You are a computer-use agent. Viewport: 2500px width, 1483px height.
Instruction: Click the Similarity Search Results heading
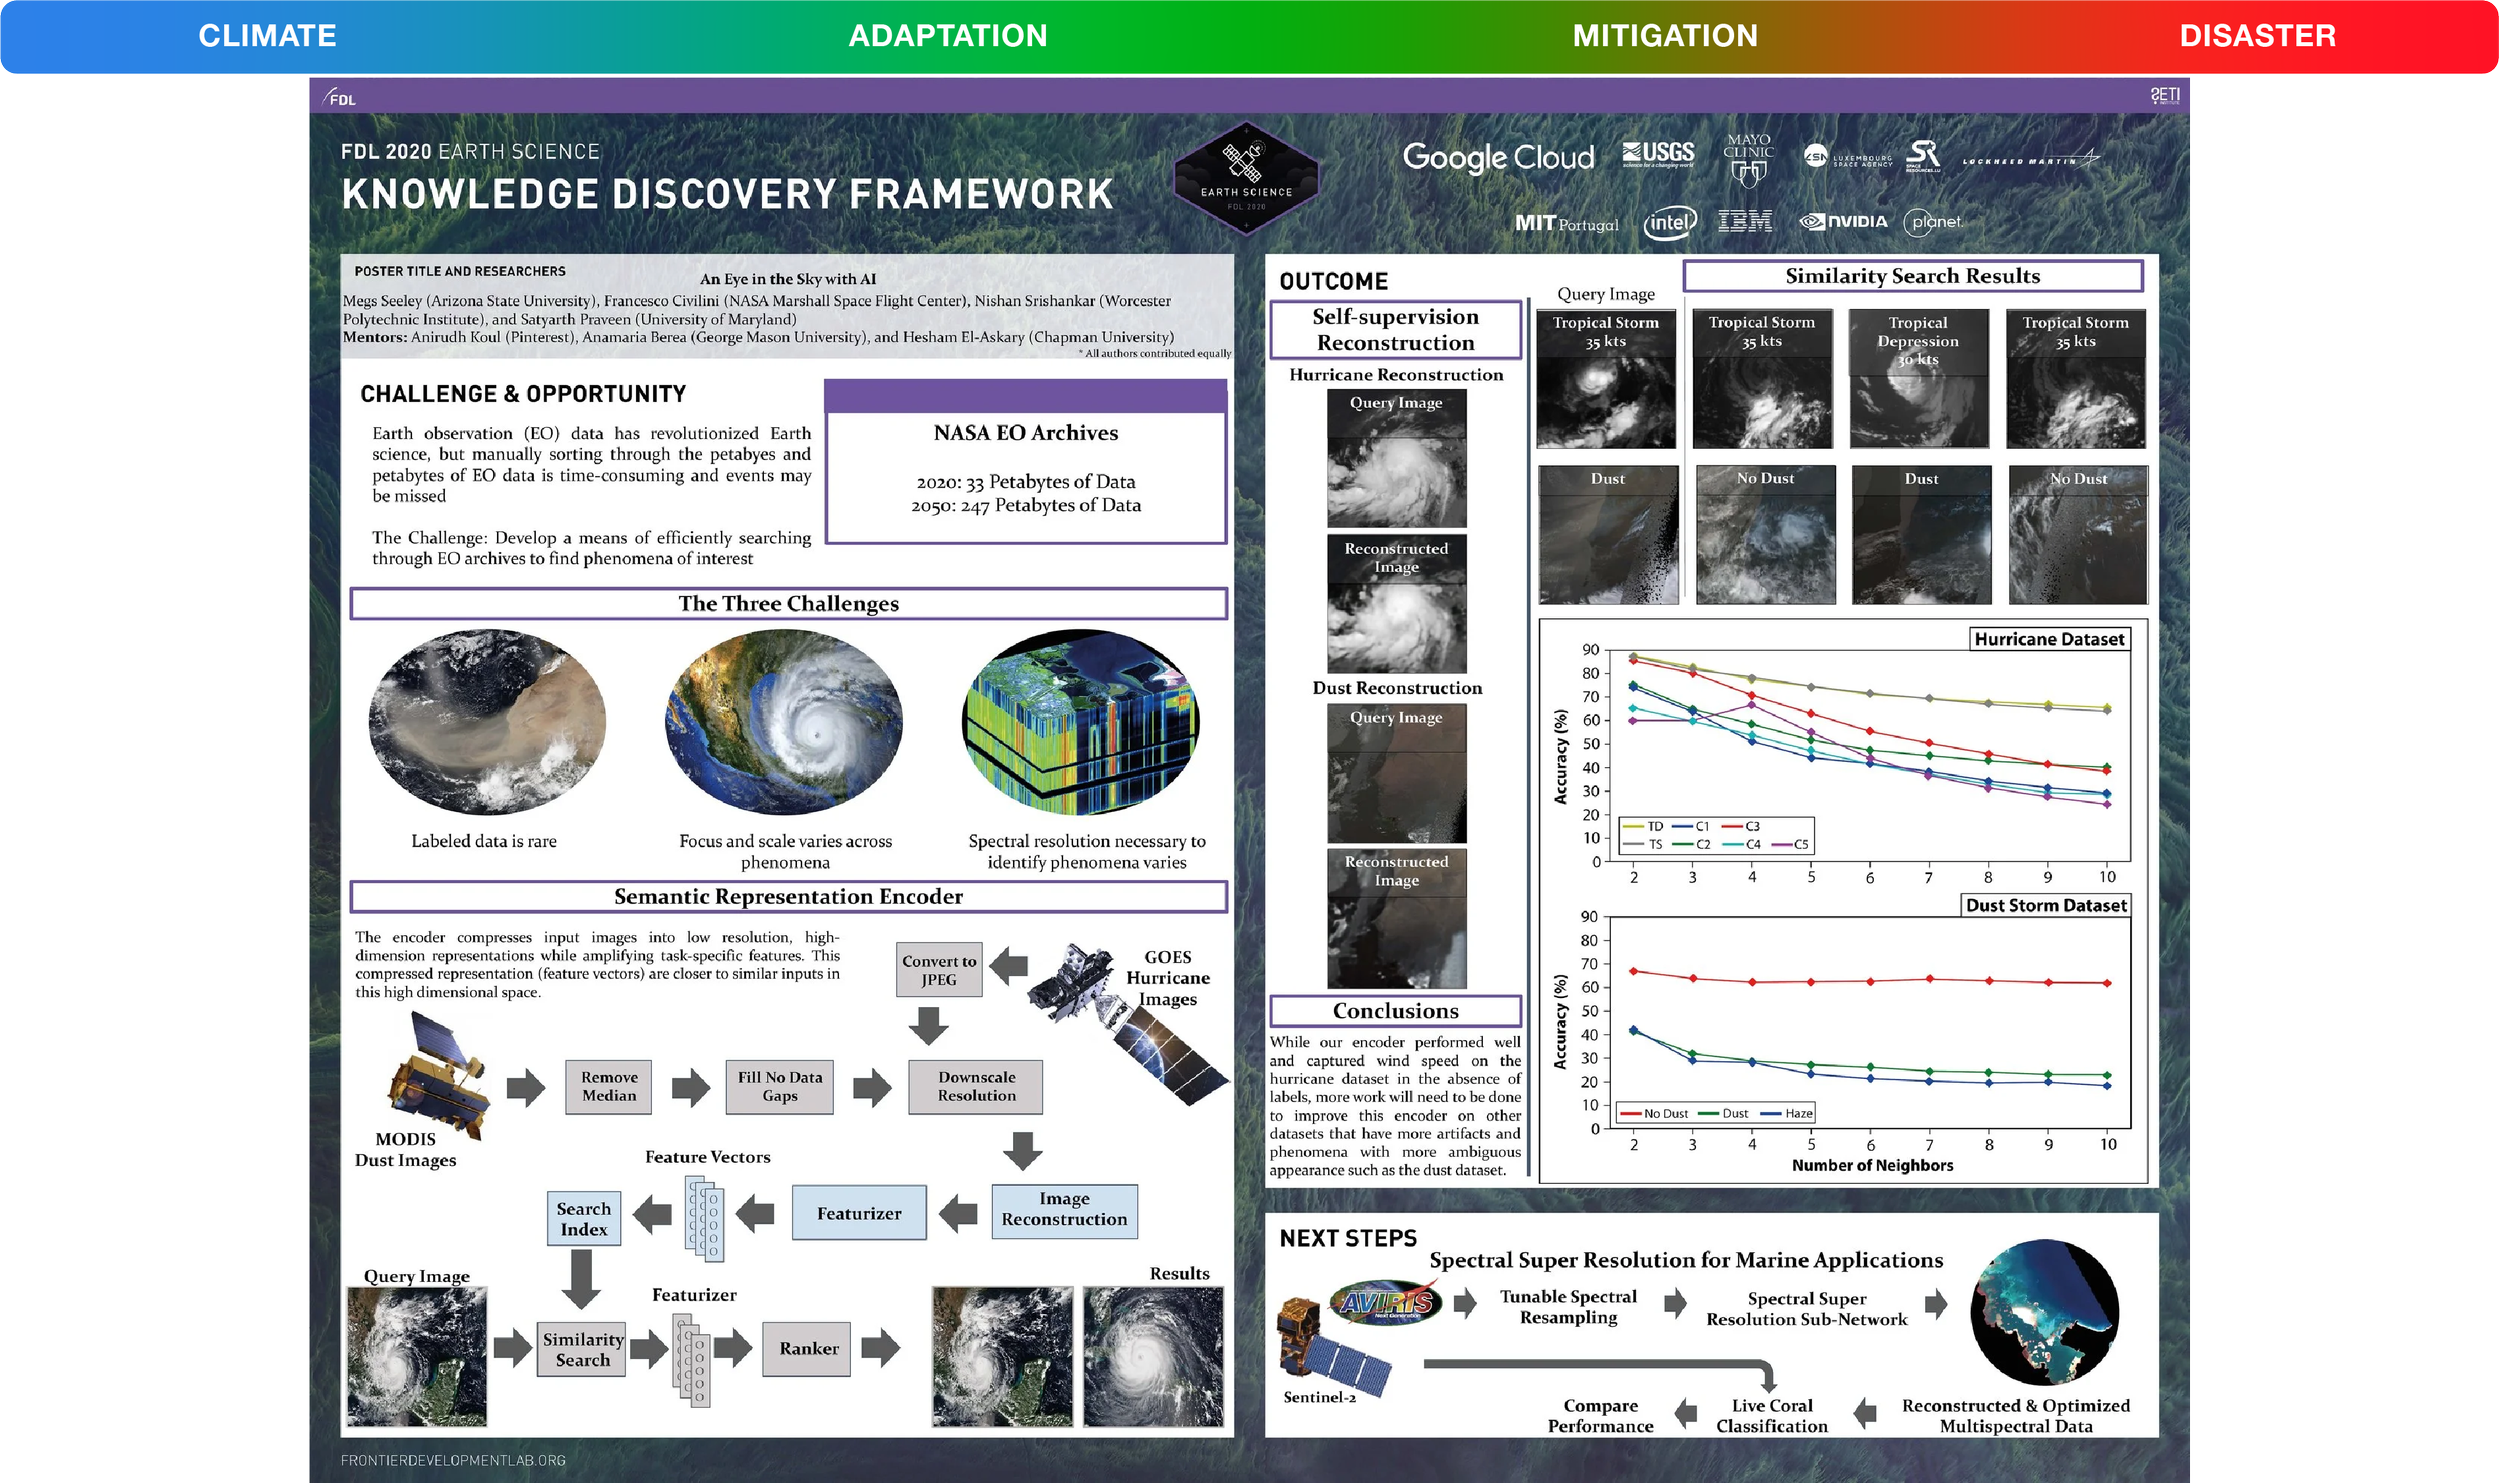click(x=1912, y=276)
